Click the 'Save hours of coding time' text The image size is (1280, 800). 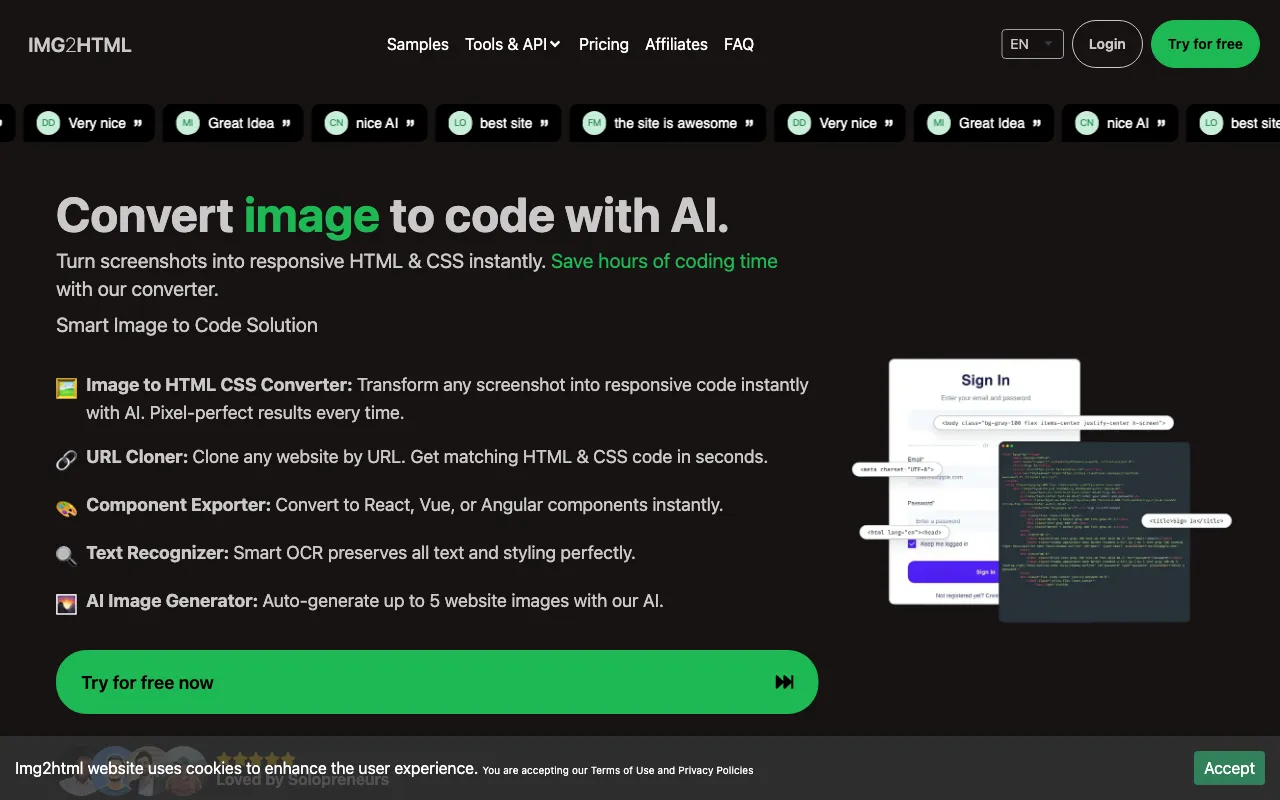pos(664,261)
